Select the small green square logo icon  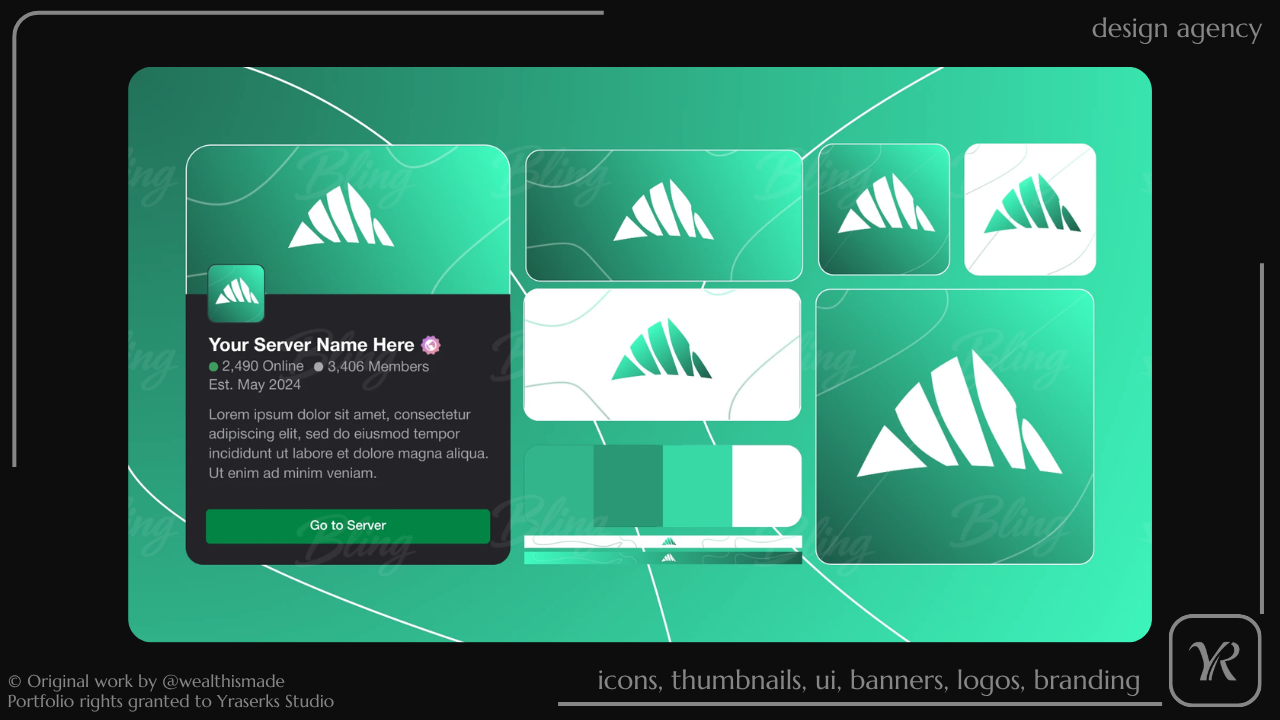click(x=884, y=209)
